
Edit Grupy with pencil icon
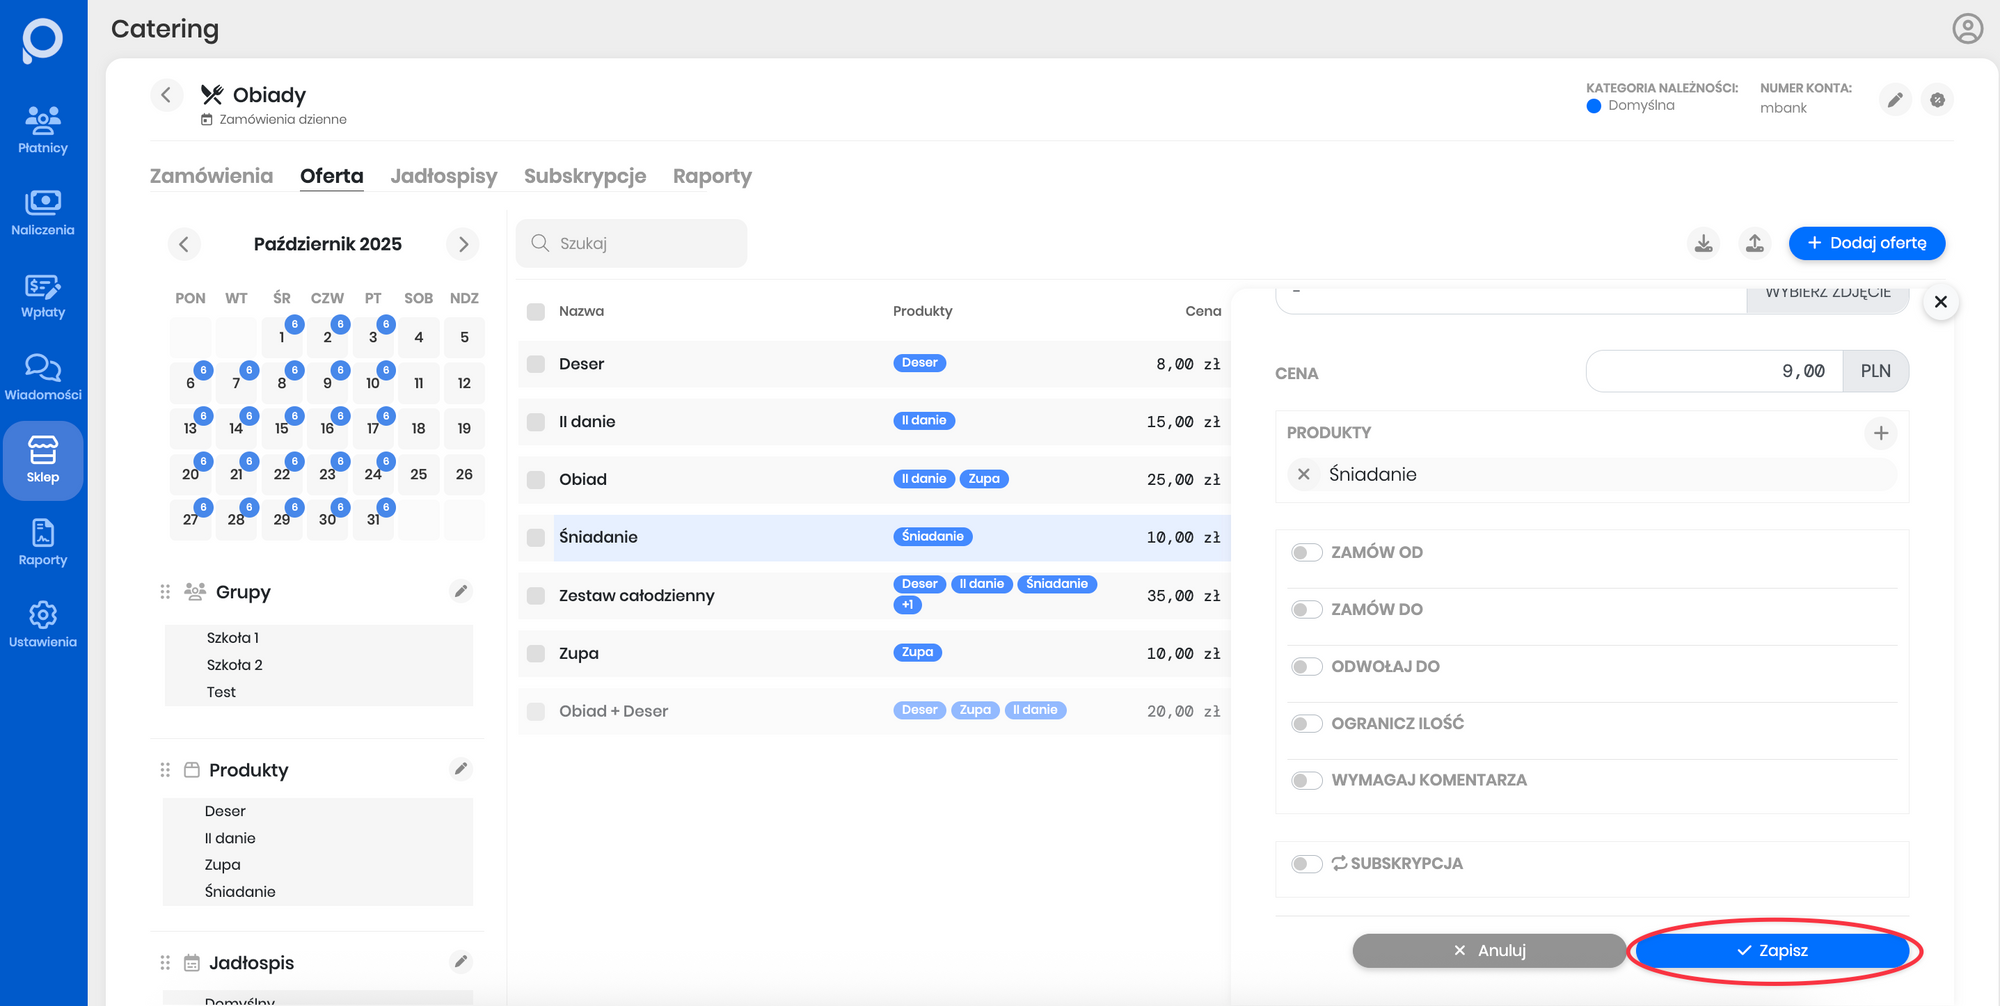tap(461, 591)
